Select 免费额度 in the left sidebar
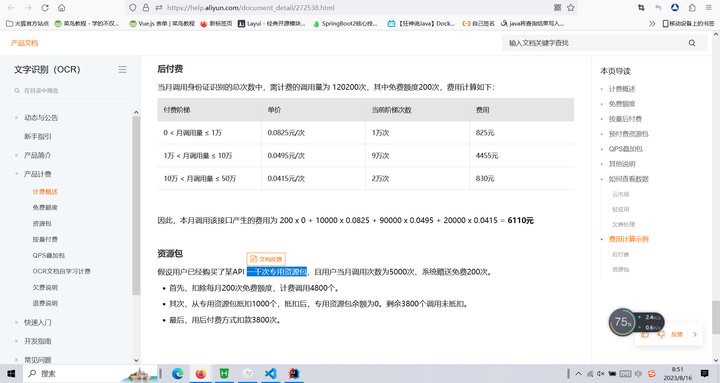720x383 pixels. [45, 208]
